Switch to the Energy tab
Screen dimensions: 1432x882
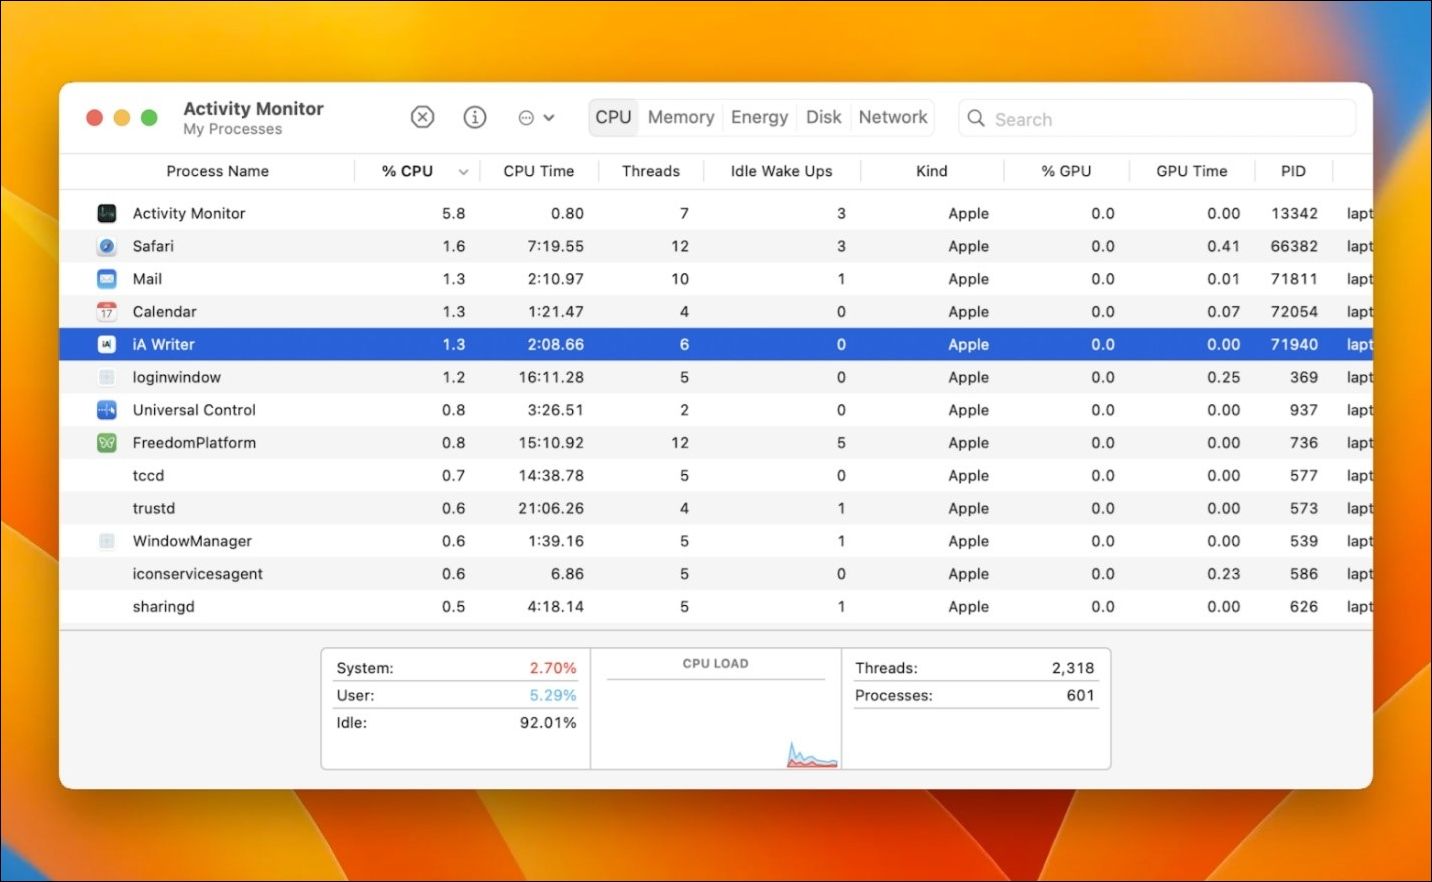[x=759, y=118]
